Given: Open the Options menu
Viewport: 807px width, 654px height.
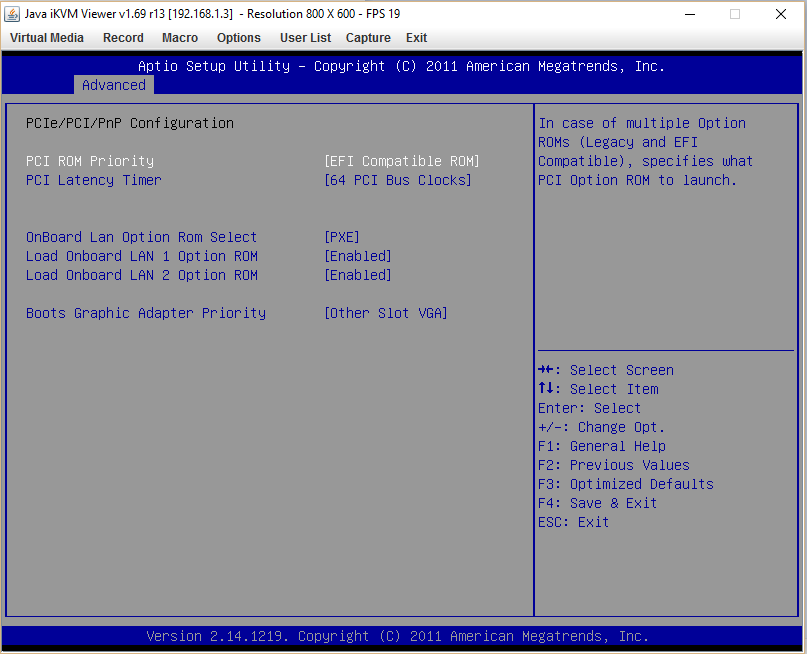Looking at the screenshot, I should pyautogui.click(x=239, y=38).
